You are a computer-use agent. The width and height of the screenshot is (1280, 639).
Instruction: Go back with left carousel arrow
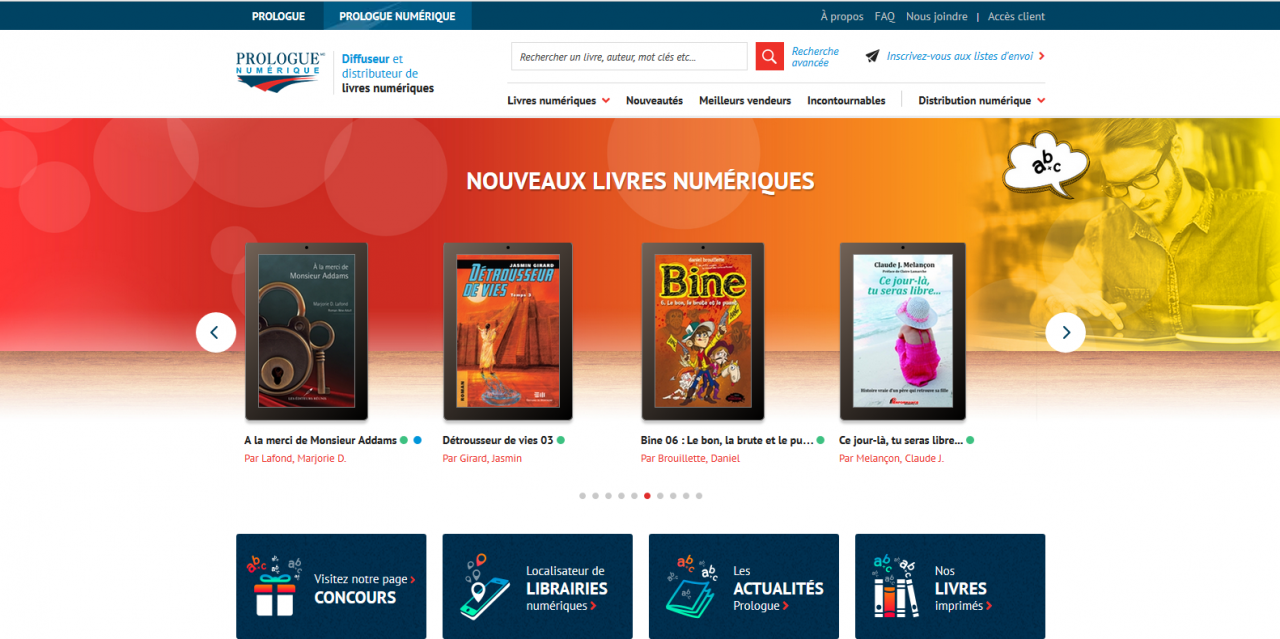pos(216,332)
